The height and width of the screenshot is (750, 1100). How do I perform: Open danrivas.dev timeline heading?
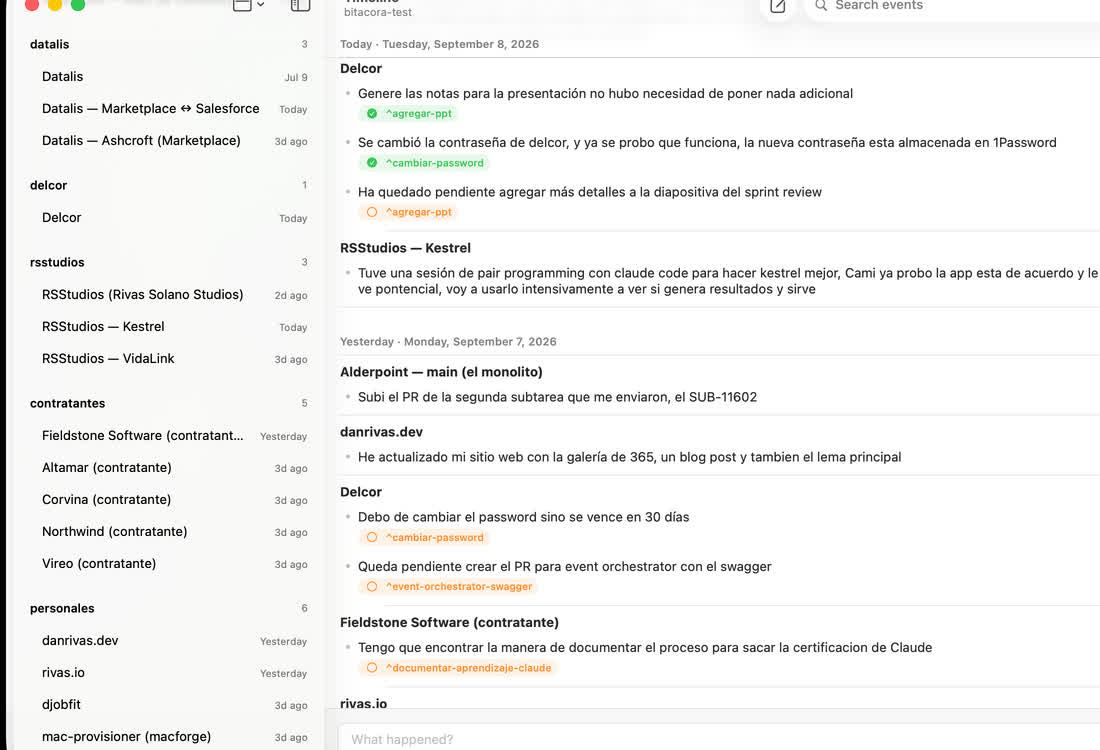(x=381, y=432)
